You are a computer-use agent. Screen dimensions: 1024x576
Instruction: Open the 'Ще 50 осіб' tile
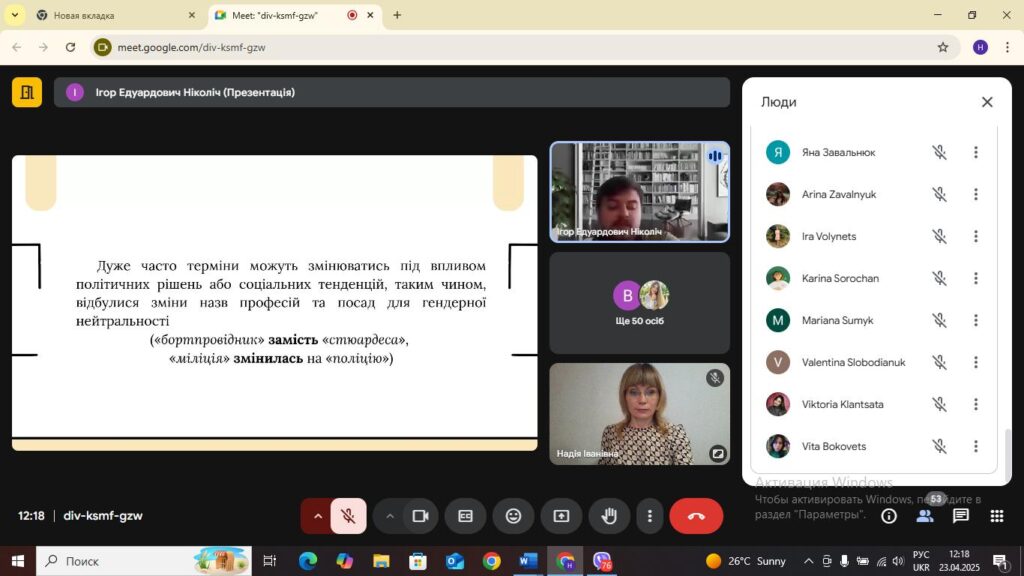(x=639, y=303)
